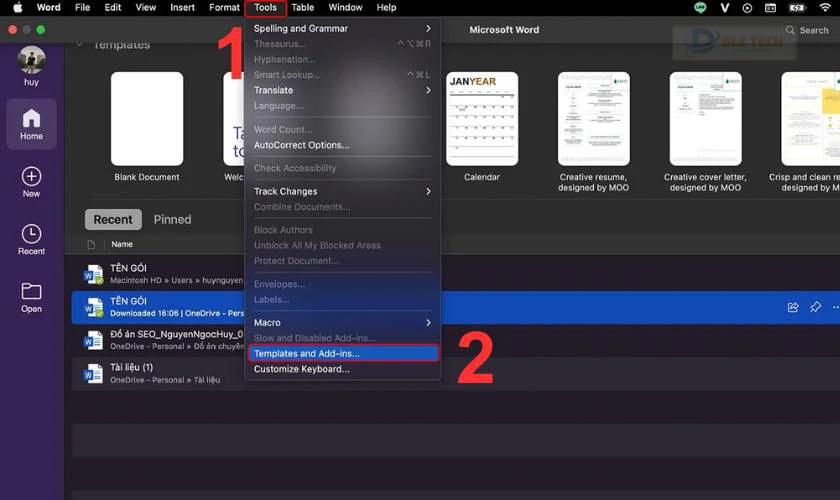Select Combine Documents menu item
This screenshot has width=840, height=500.
pos(343,207)
